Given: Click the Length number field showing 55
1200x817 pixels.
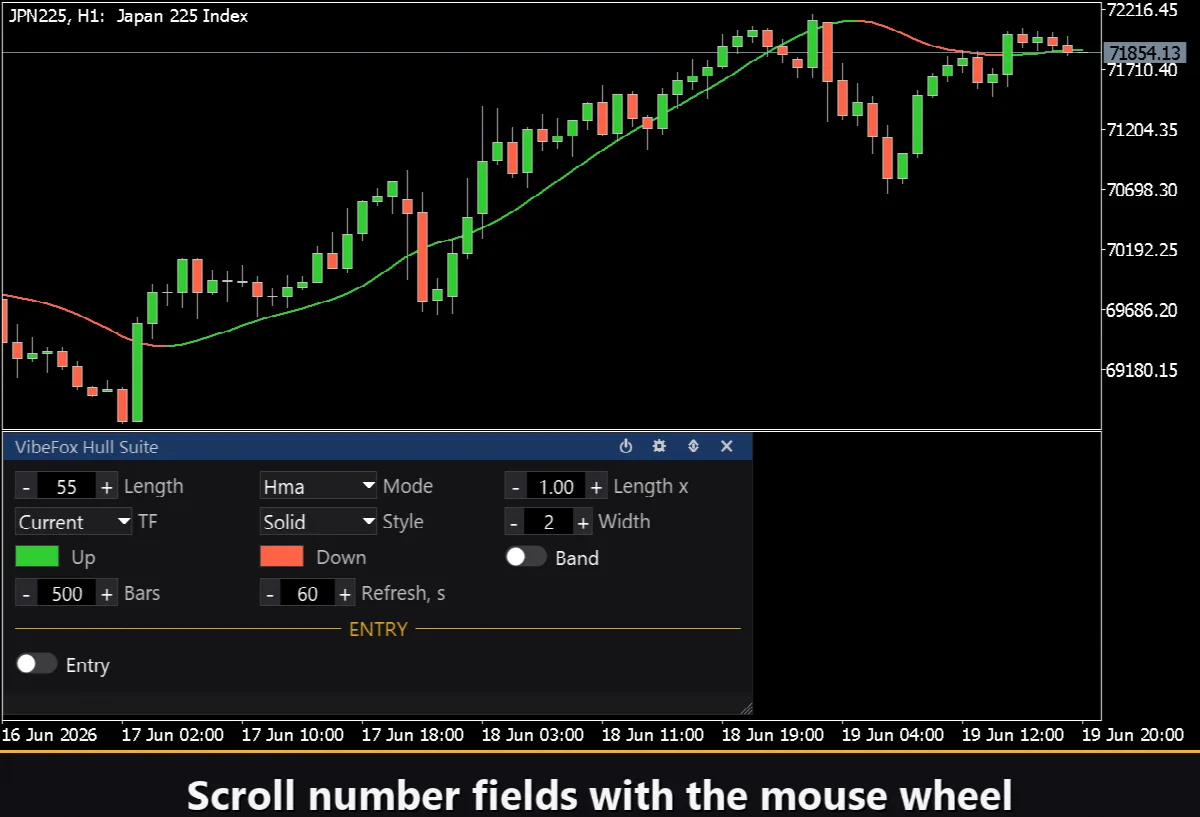Looking at the screenshot, I should tap(67, 487).
